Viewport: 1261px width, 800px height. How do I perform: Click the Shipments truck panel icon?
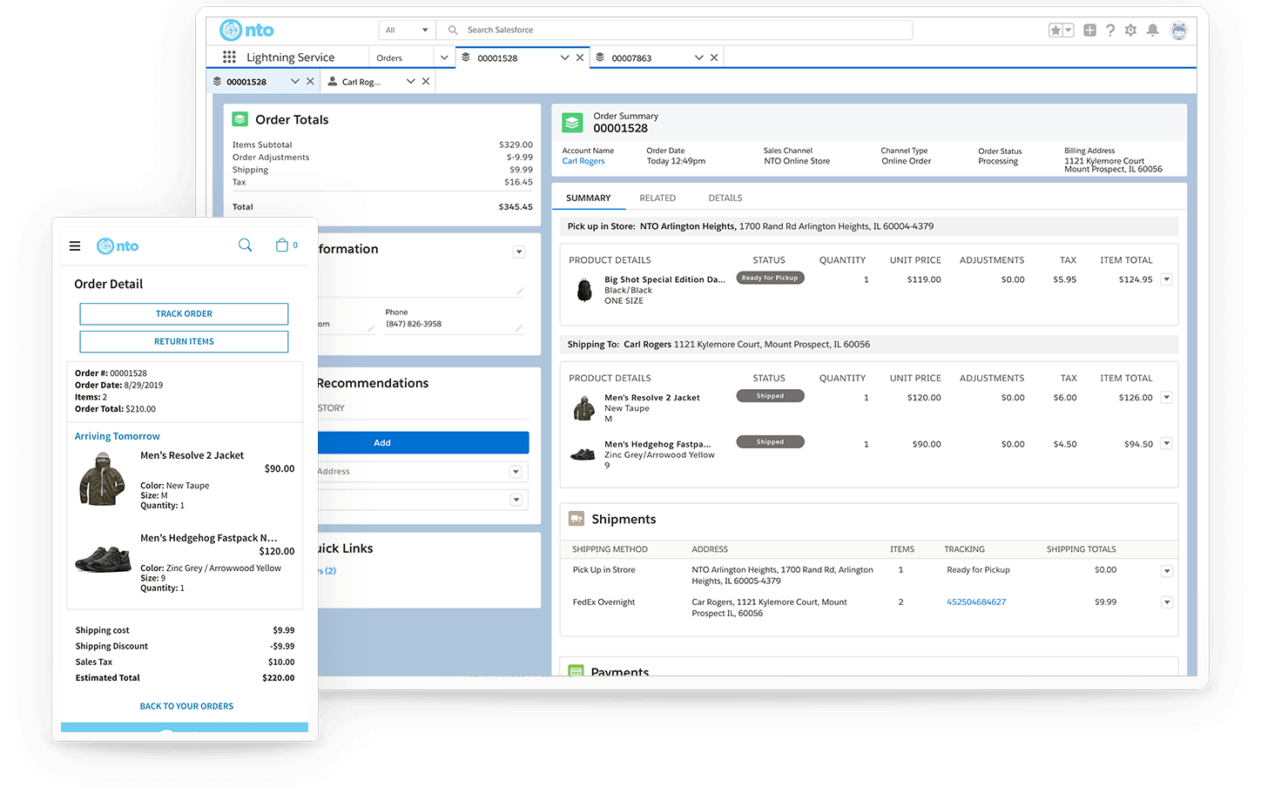tap(576, 519)
